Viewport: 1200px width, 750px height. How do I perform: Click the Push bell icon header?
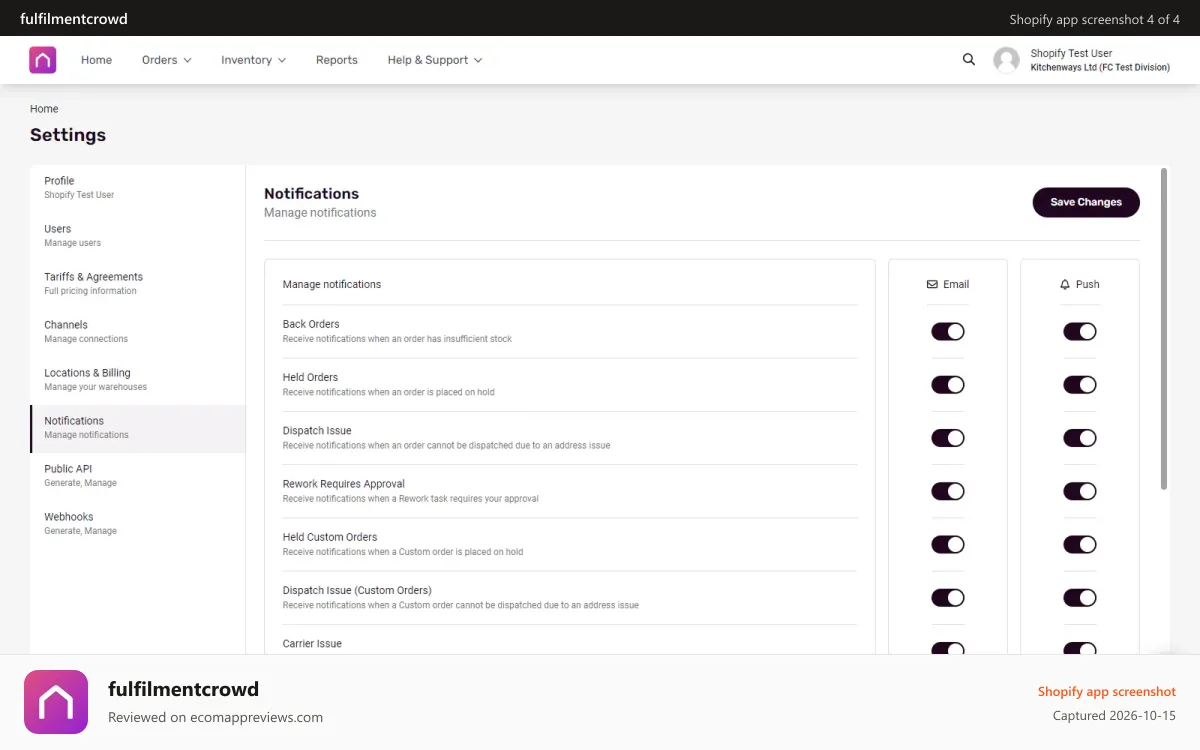coord(1065,284)
